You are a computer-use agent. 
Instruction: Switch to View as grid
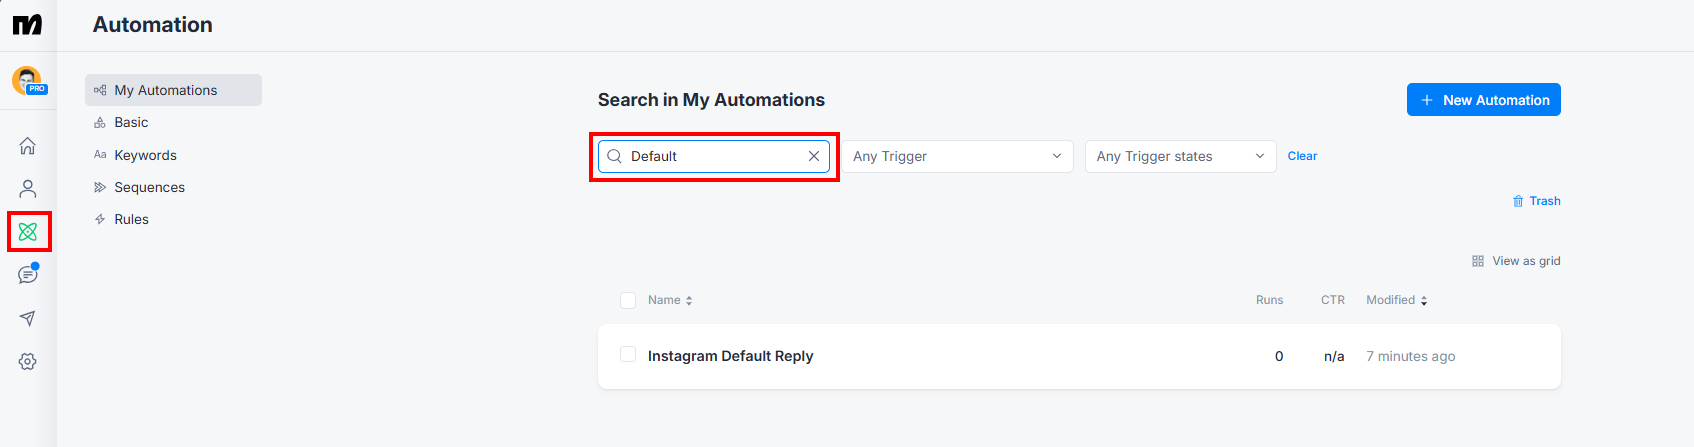pyautogui.click(x=1516, y=261)
